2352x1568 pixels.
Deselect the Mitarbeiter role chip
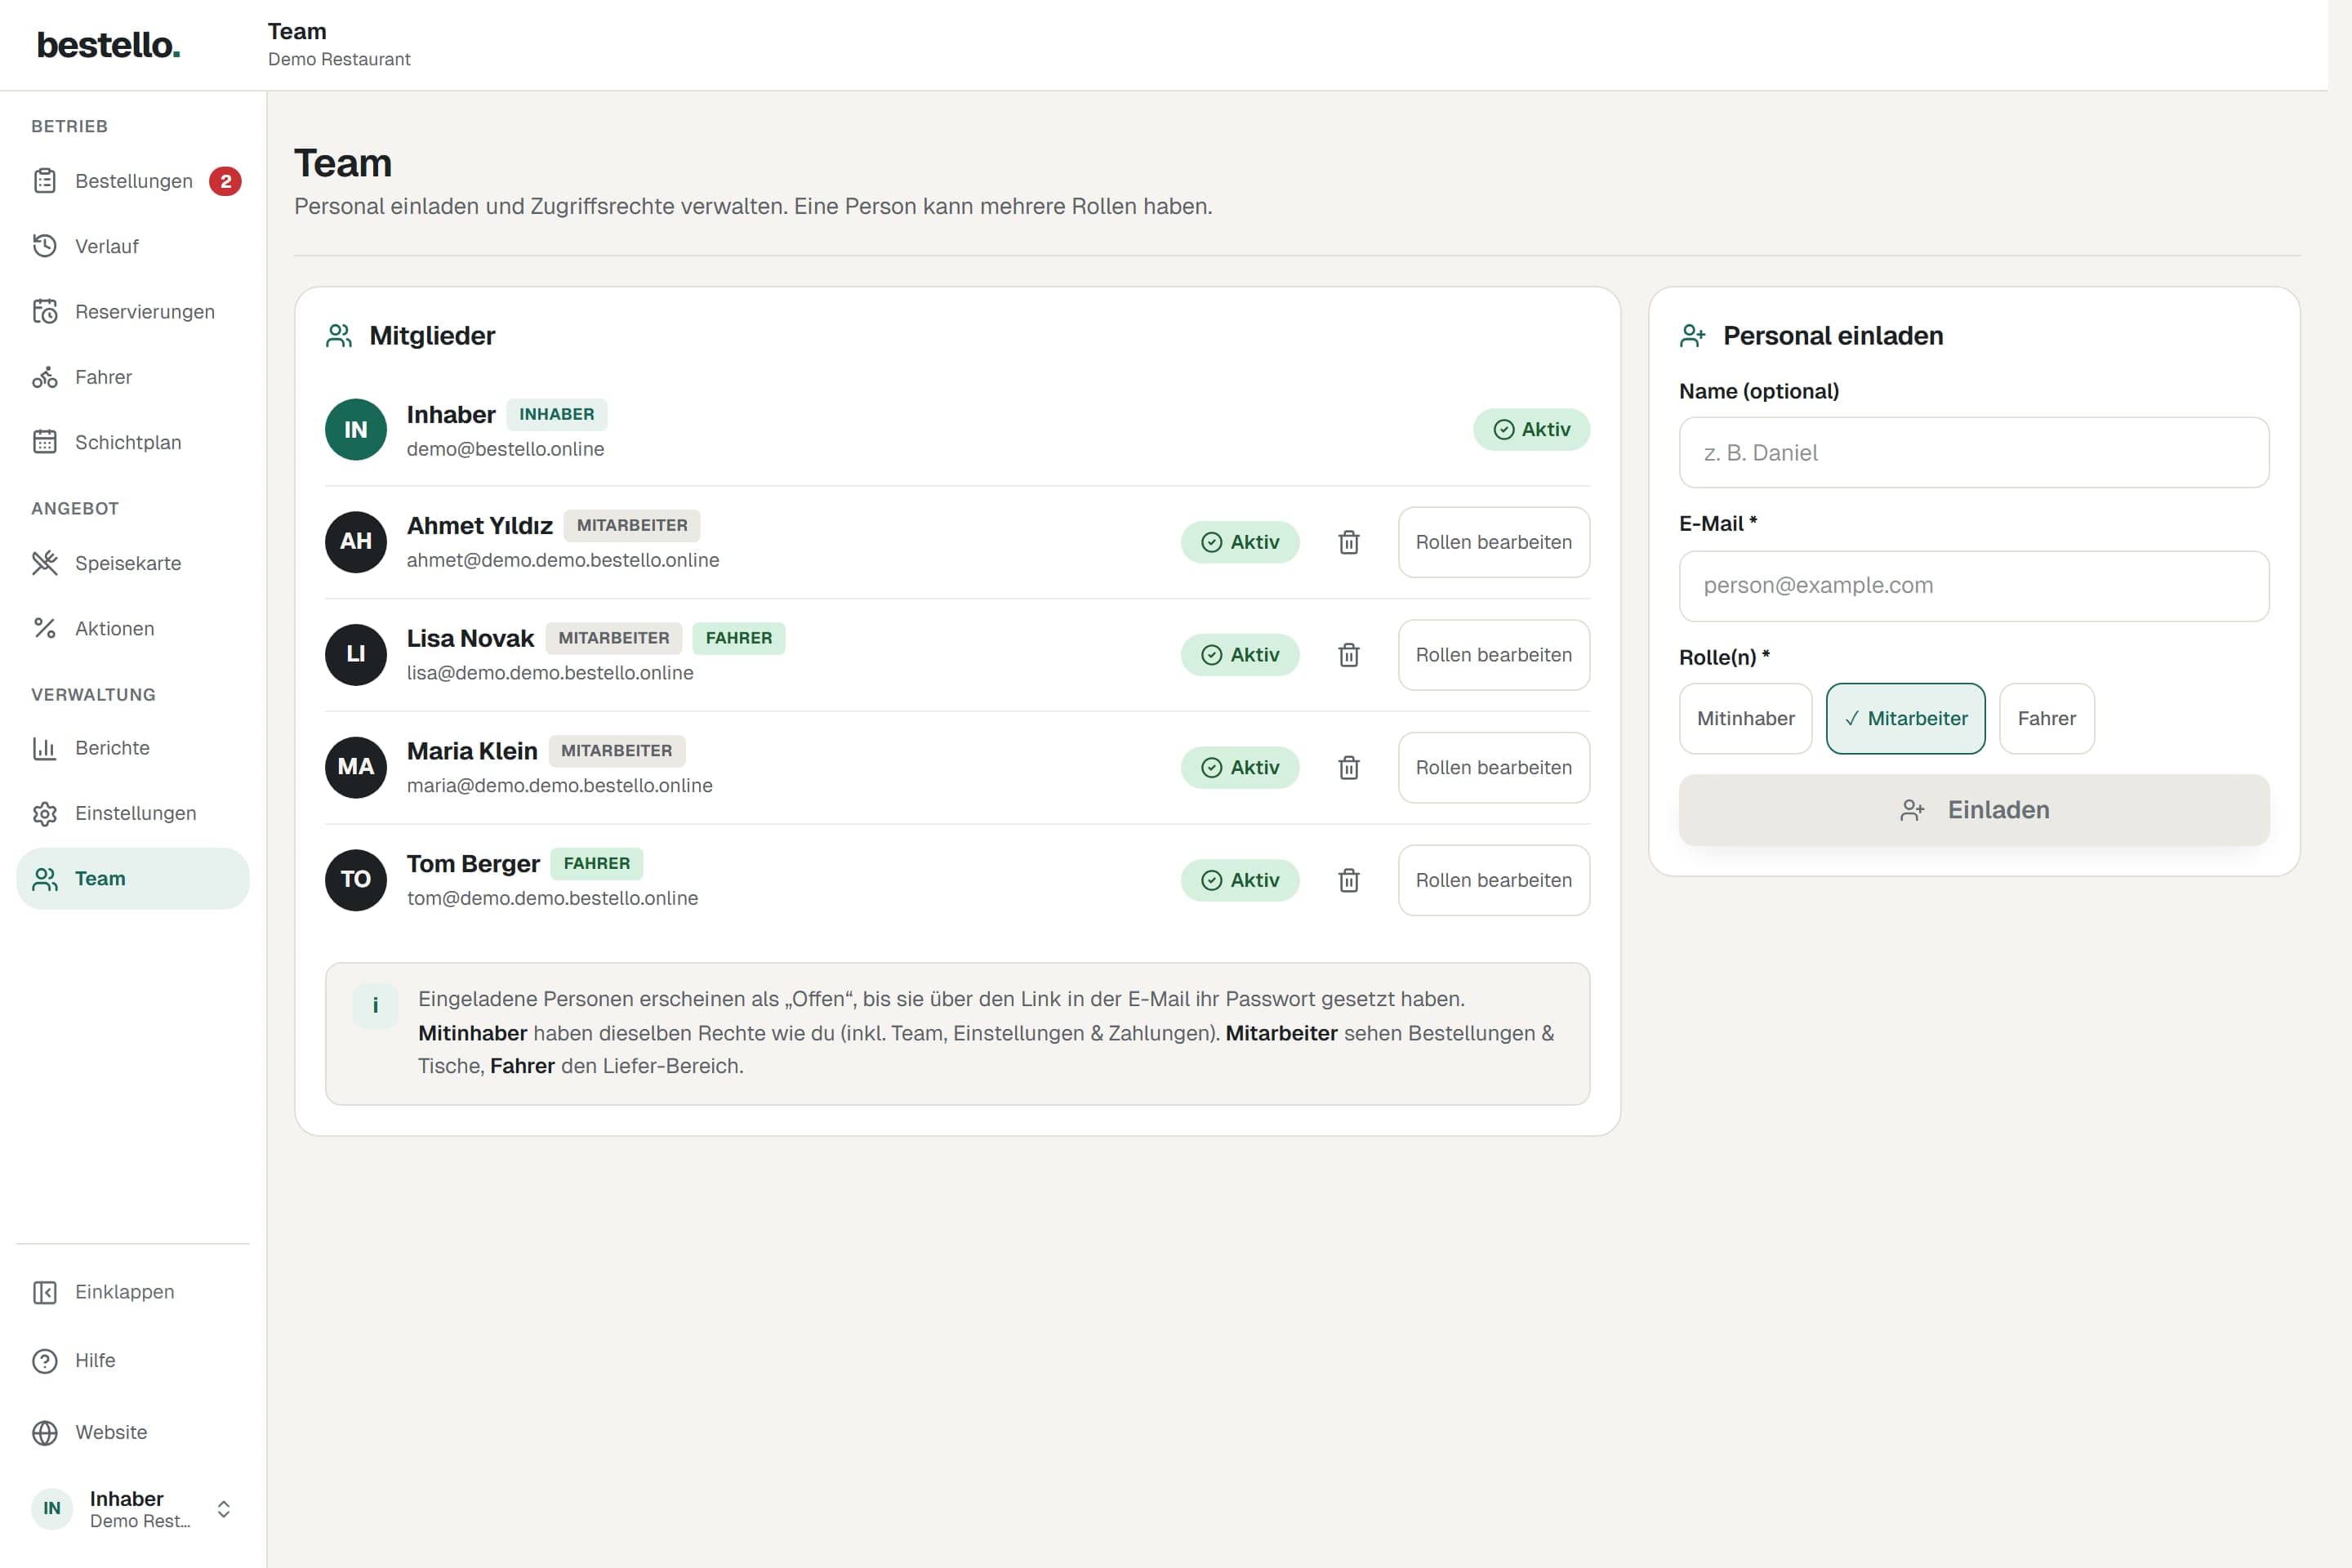1905,718
